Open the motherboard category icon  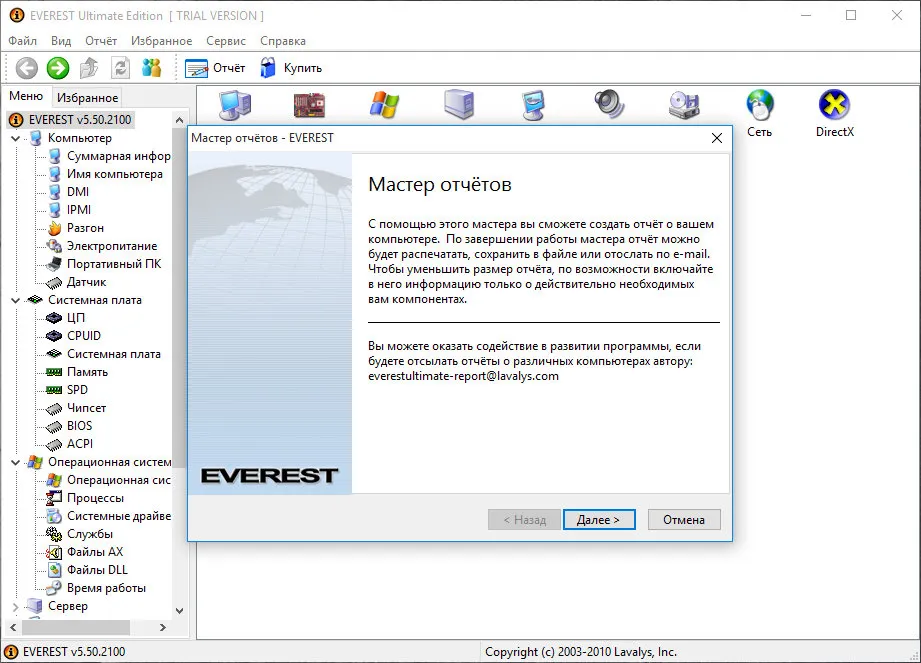tap(309, 106)
